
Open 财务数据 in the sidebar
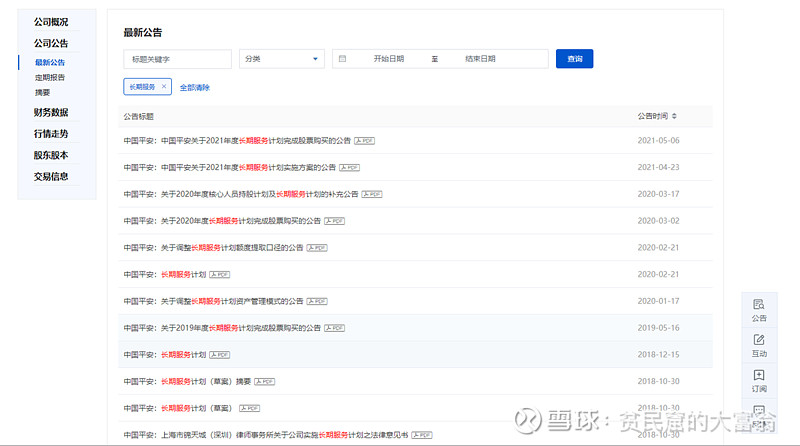[x=51, y=112]
